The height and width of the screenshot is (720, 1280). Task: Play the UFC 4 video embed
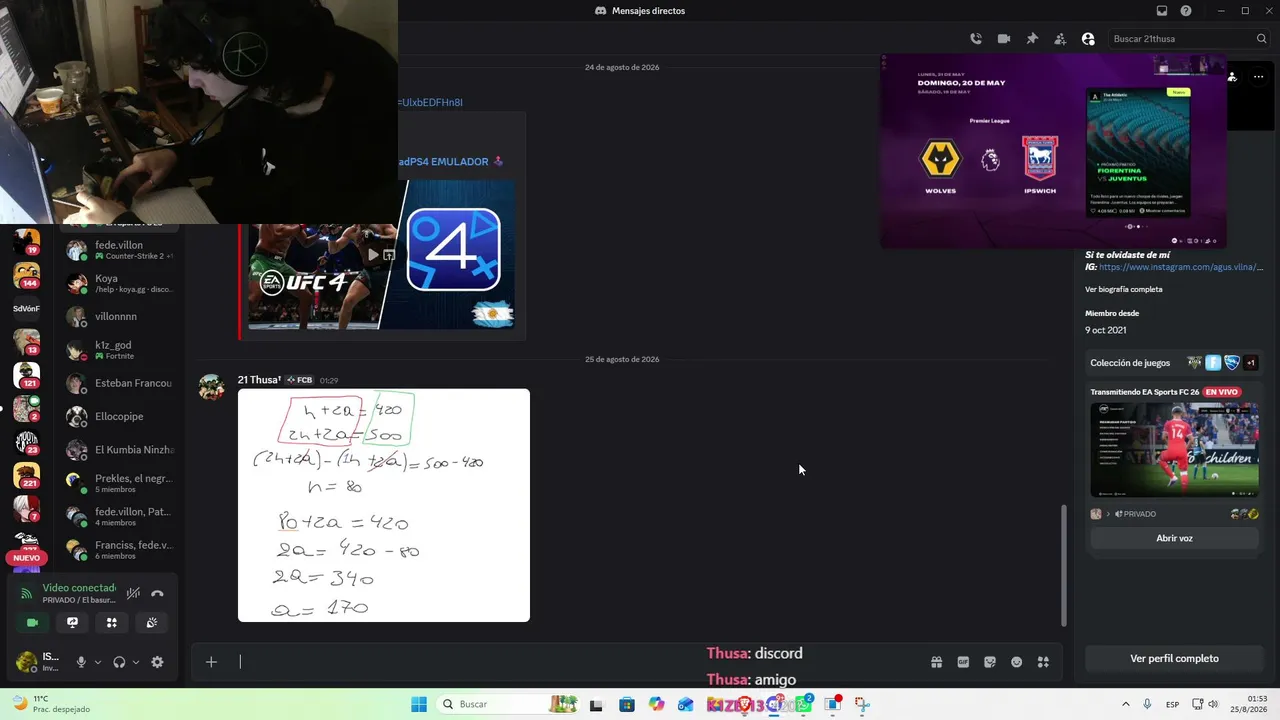[374, 254]
